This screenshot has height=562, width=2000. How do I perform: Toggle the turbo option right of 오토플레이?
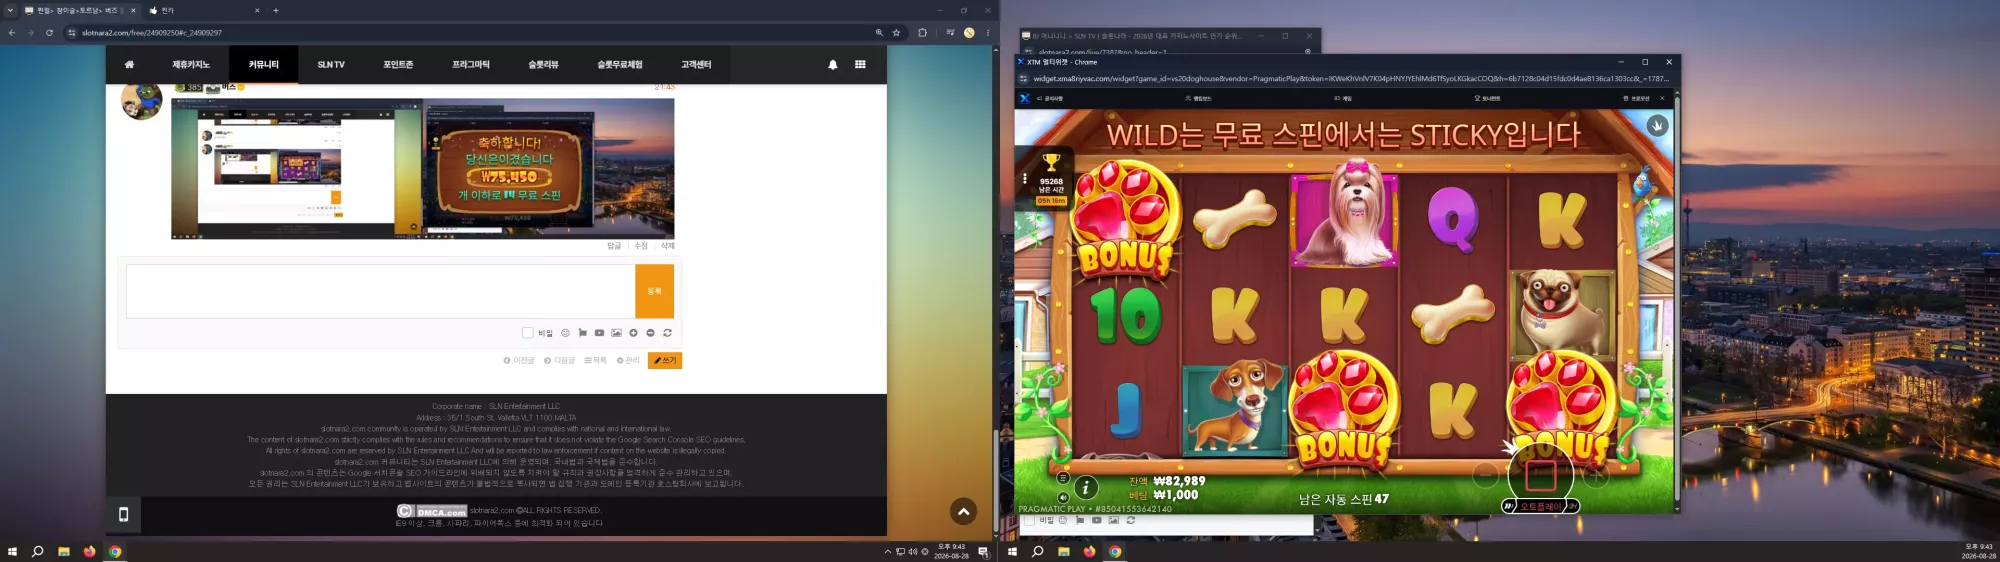click(x=1572, y=506)
